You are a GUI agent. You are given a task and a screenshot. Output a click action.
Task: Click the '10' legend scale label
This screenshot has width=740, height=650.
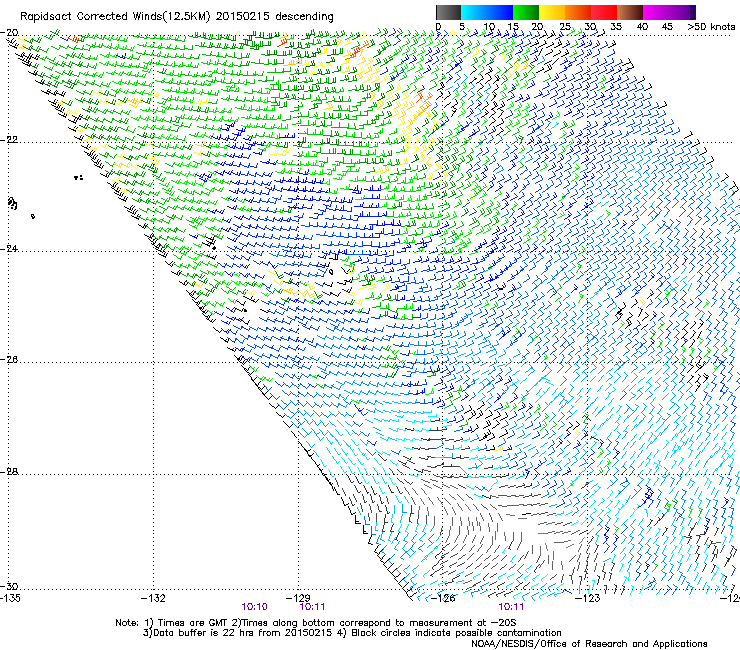pyautogui.click(x=489, y=26)
